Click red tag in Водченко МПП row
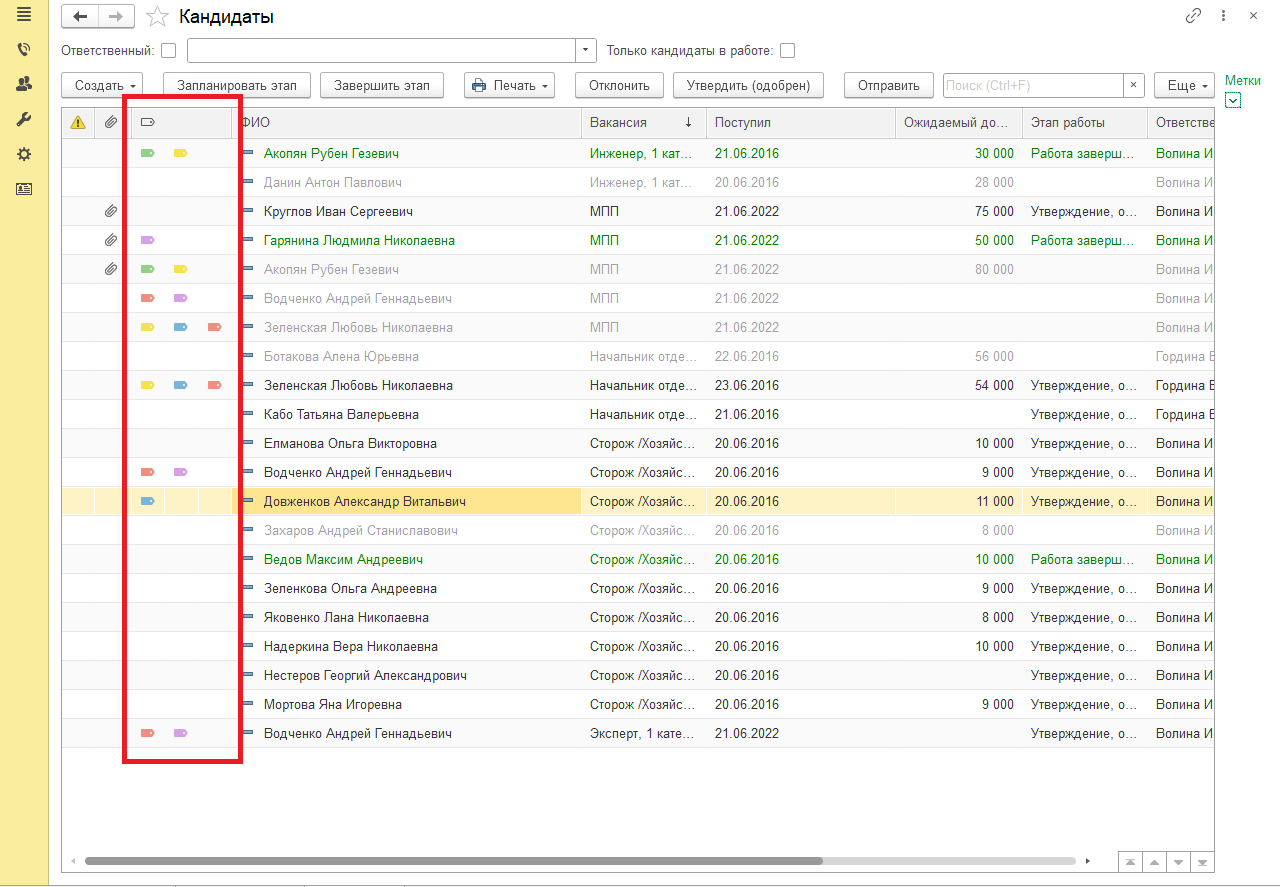This screenshot has width=1280, height=887. point(148,299)
